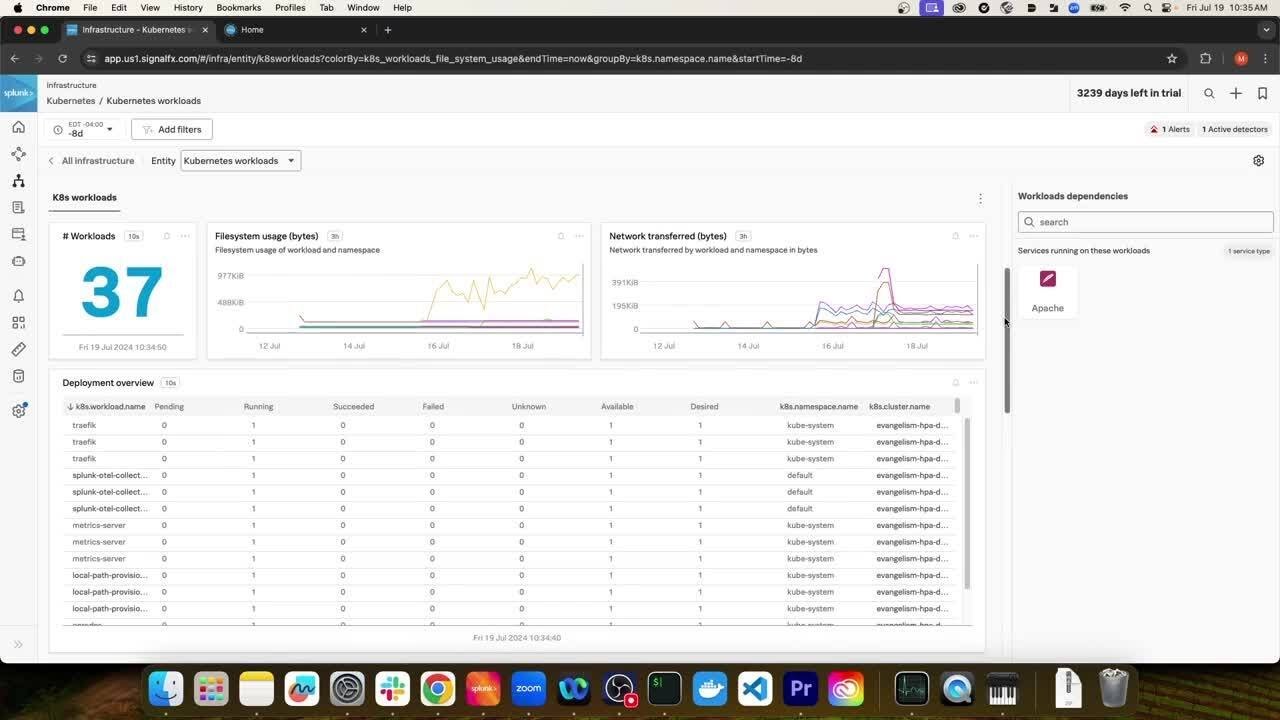Select the K8s workloads tab
This screenshot has height=720, width=1280.
(x=84, y=198)
